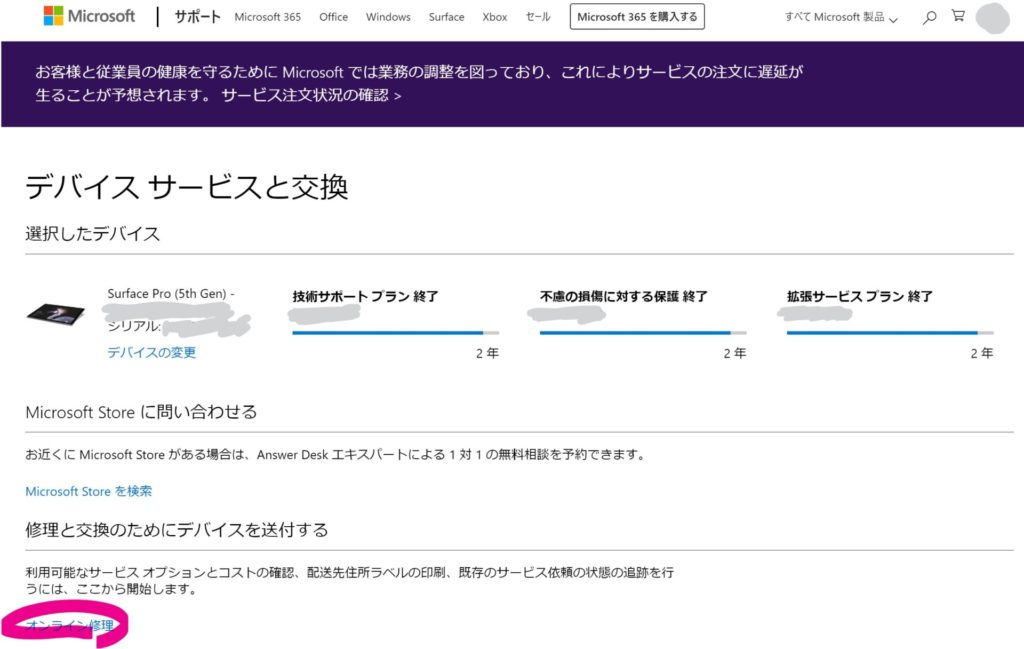The image size is (1024, 649).
Task: Click the Microsoft logo
Action: coord(88,15)
